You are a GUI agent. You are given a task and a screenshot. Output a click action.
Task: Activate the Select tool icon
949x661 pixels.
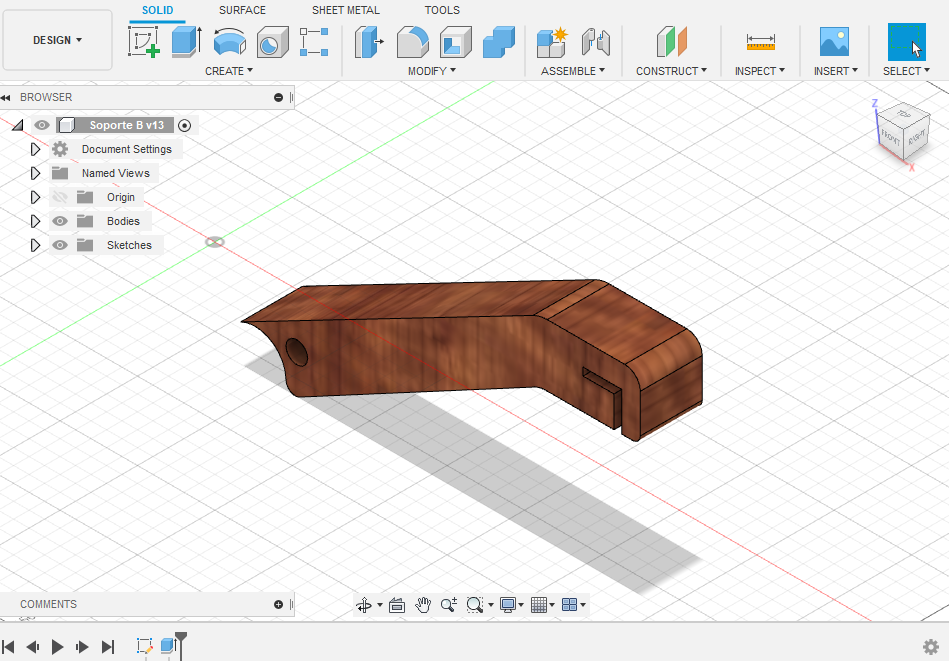point(907,42)
